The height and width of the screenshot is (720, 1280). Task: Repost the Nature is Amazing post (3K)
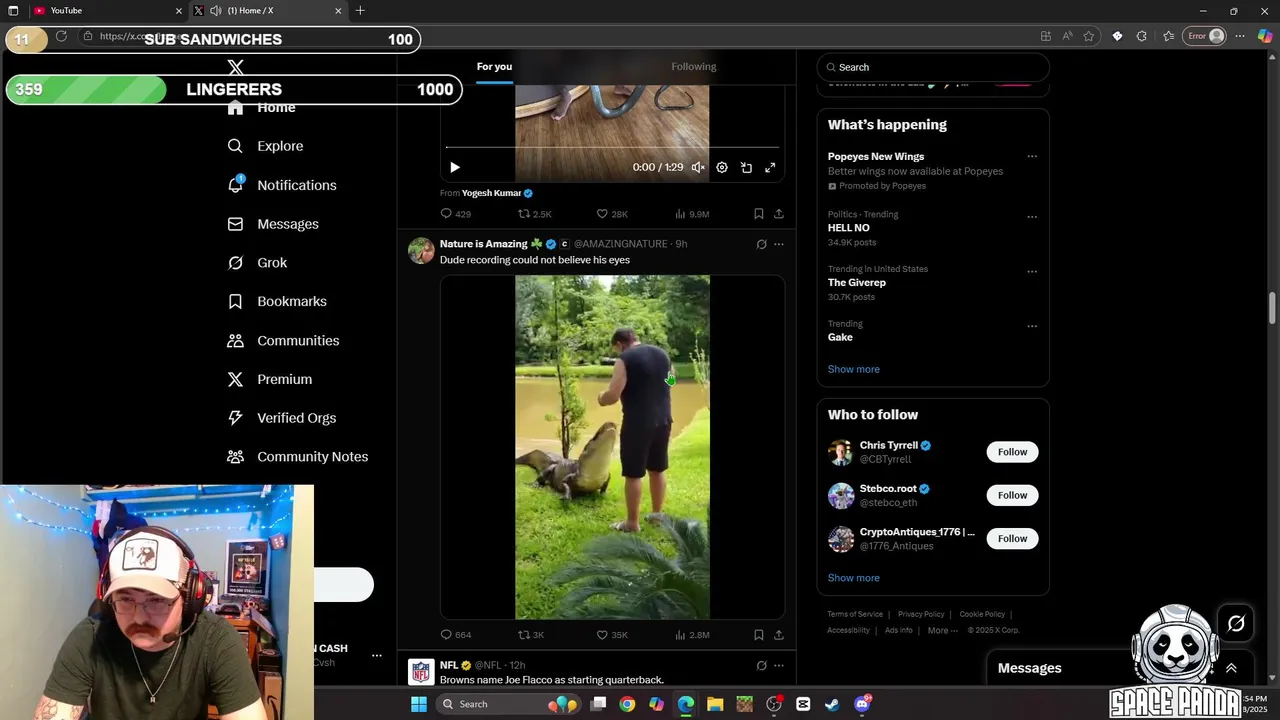pyautogui.click(x=531, y=635)
